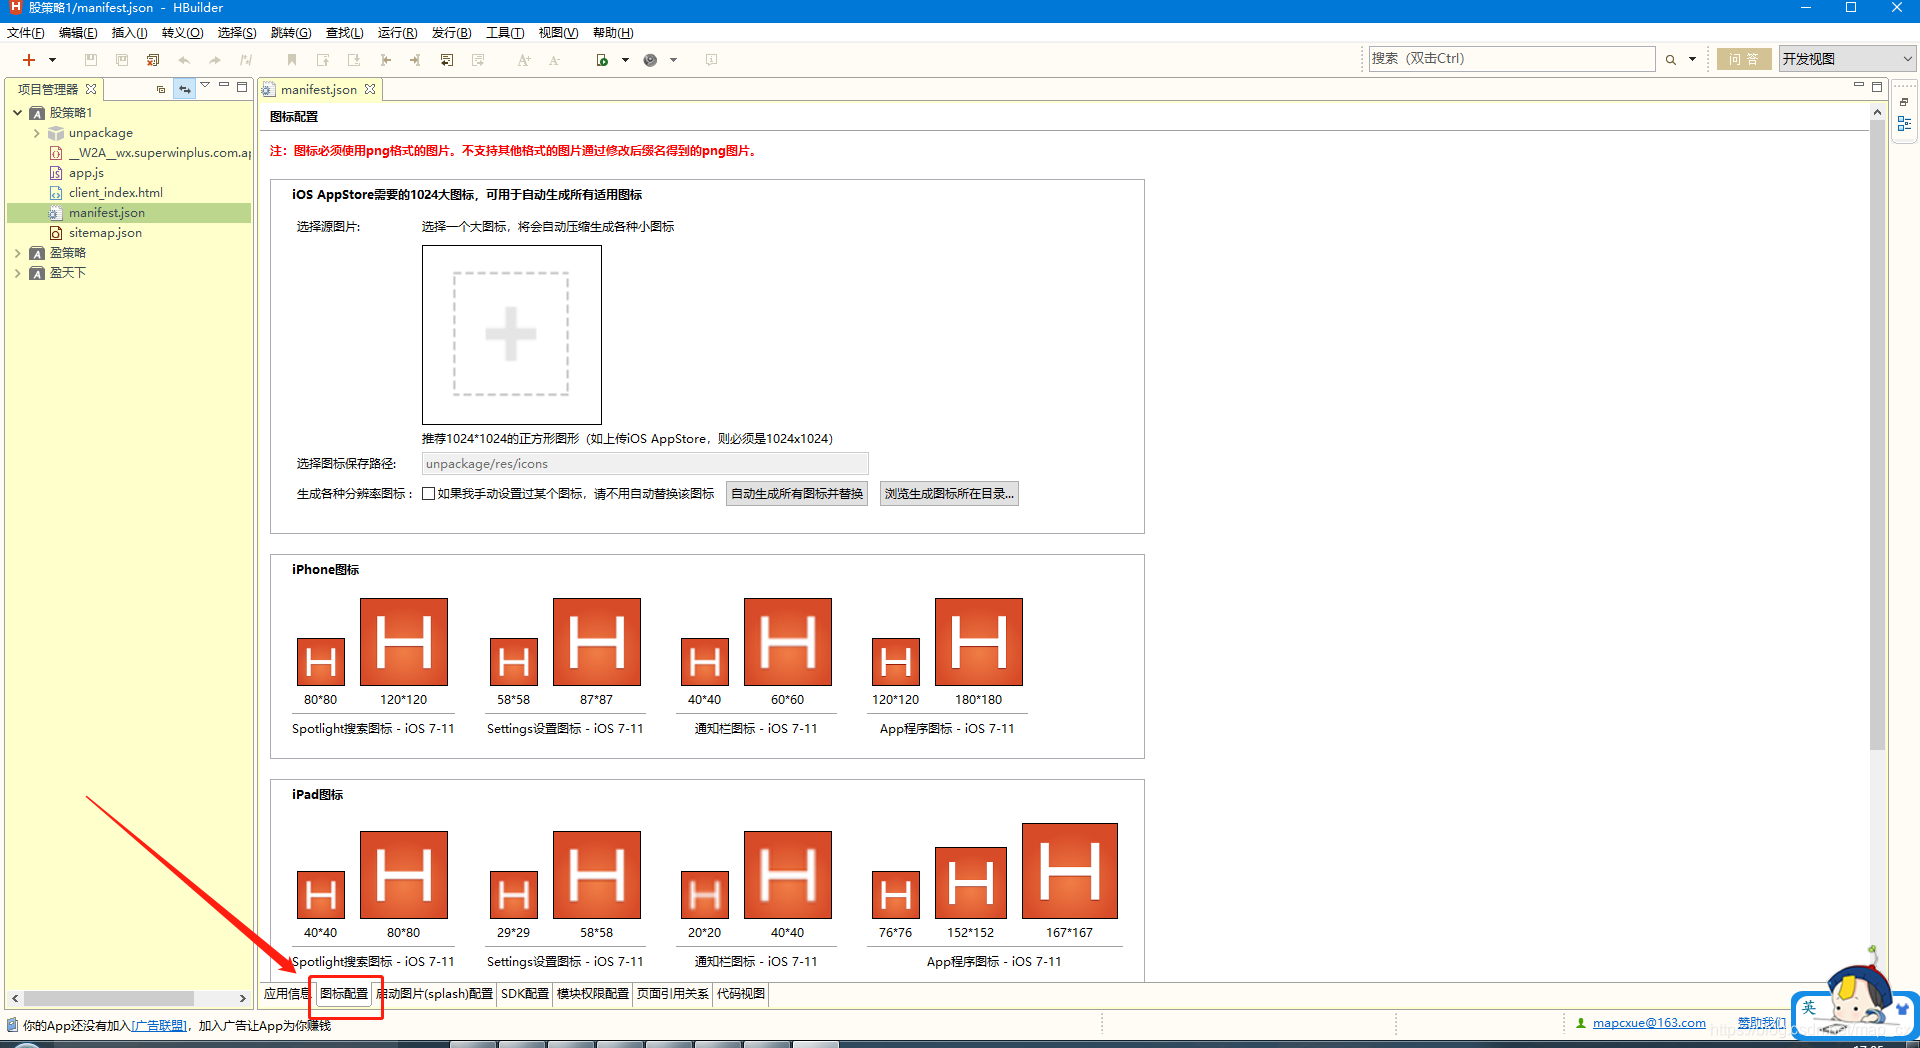
Task: Click the Redo arrow icon
Action: [215, 60]
